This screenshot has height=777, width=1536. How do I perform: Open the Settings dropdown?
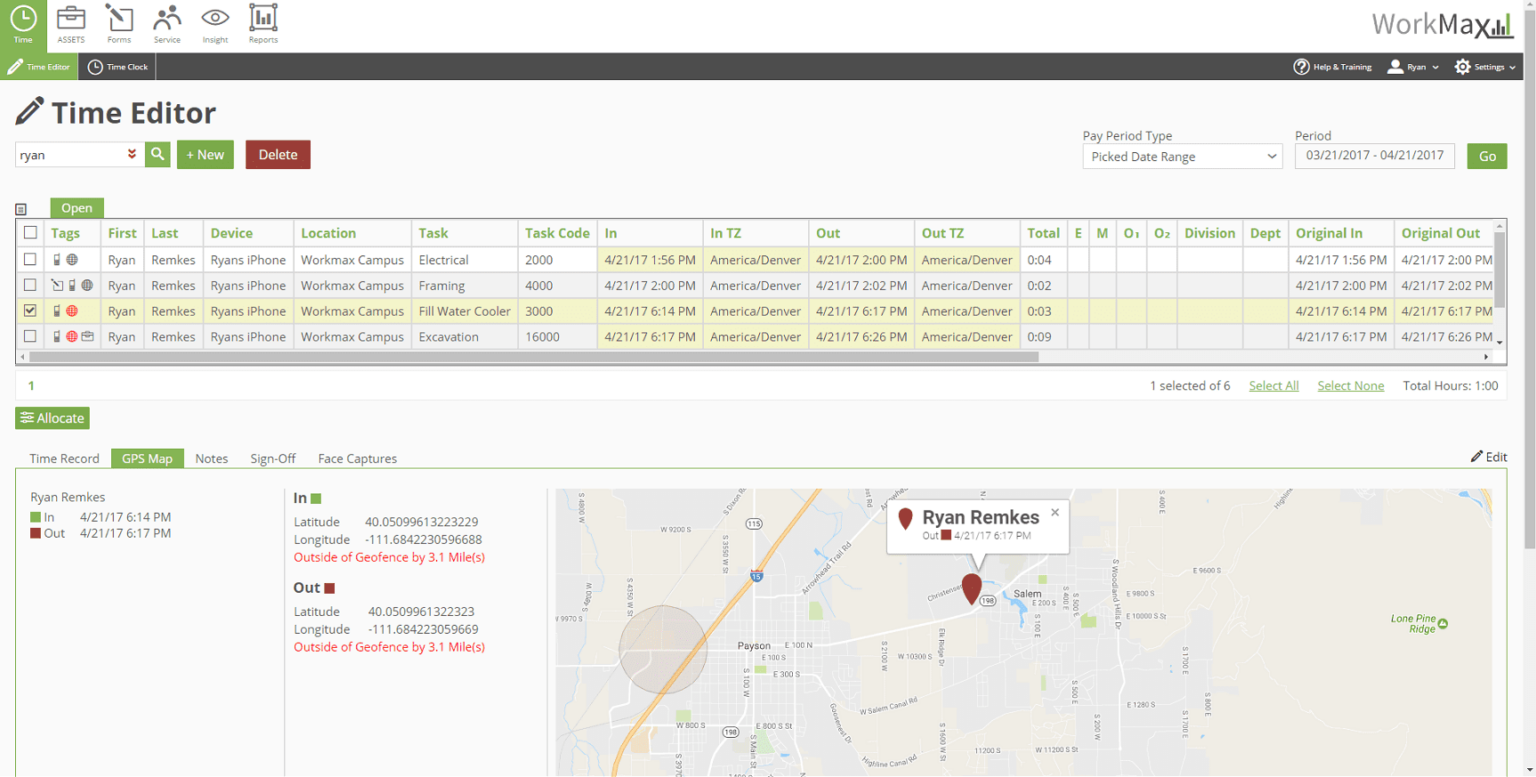(1485, 67)
